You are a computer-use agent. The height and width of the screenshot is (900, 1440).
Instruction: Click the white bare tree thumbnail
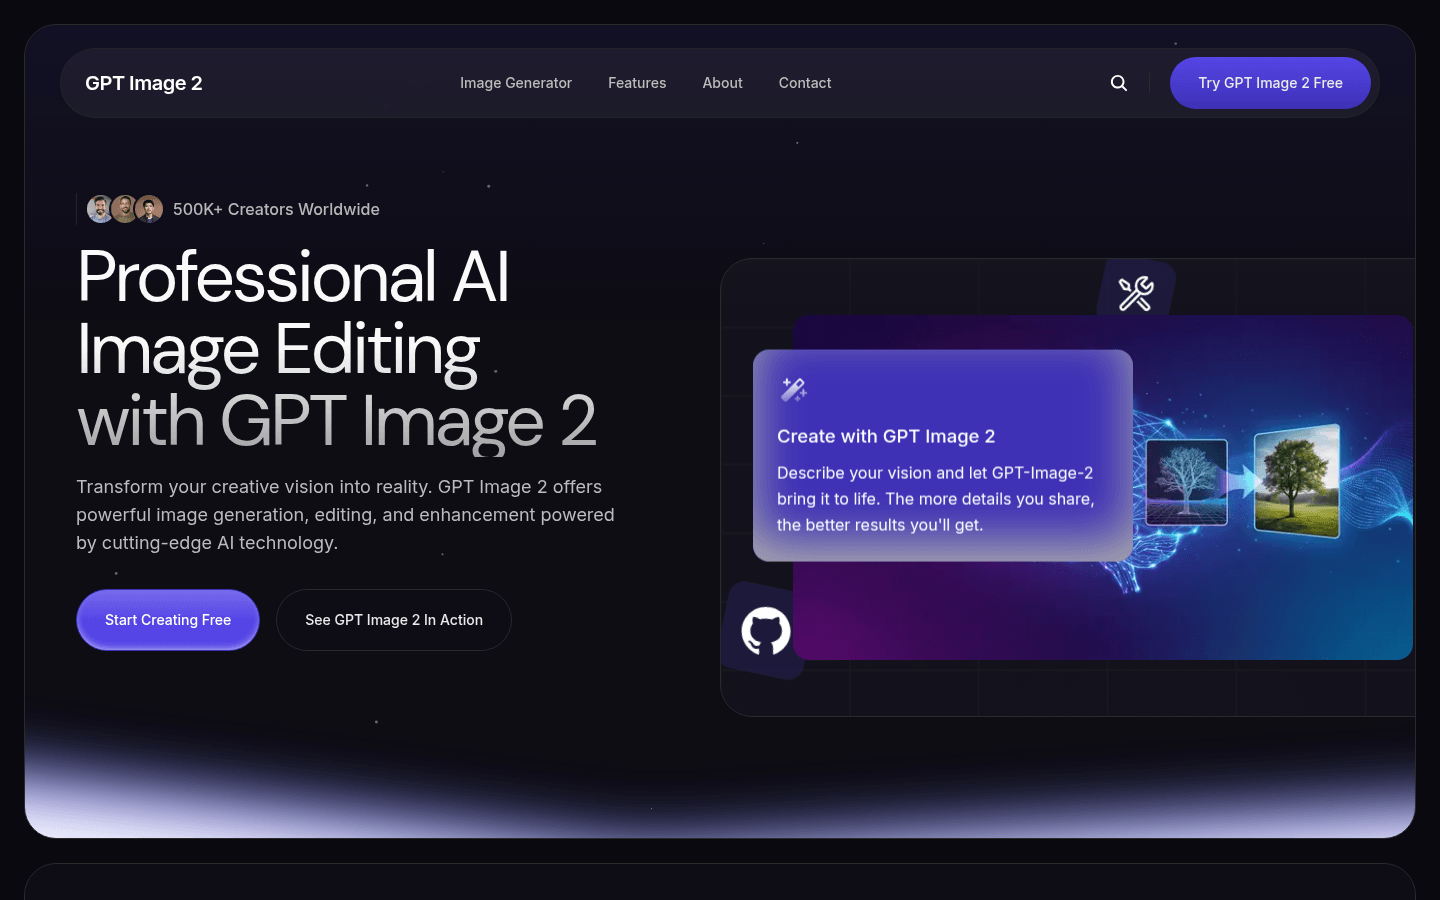(x=1187, y=481)
